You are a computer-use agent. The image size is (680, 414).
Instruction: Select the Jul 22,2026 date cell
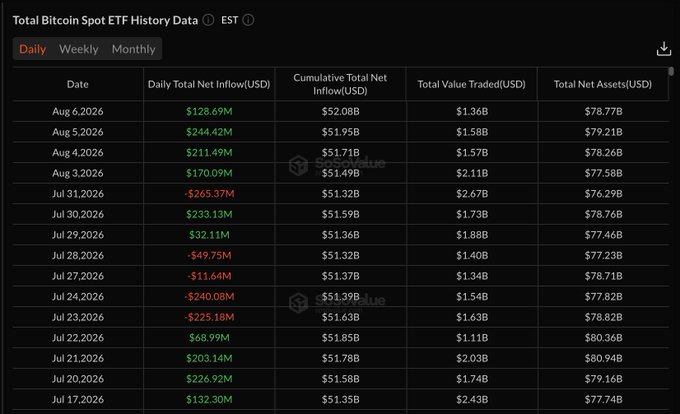tap(78, 338)
